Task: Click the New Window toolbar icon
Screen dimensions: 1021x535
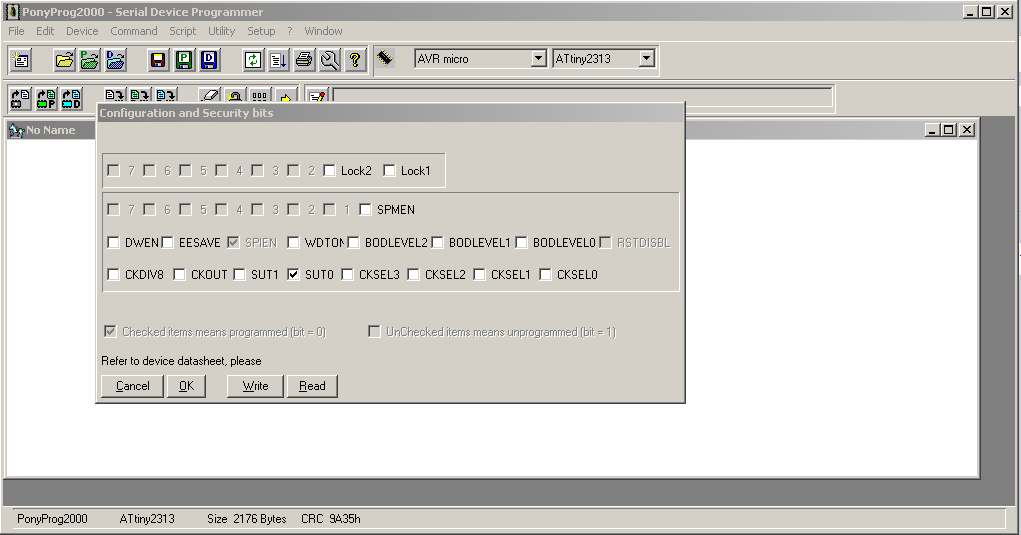Action: [x=21, y=60]
